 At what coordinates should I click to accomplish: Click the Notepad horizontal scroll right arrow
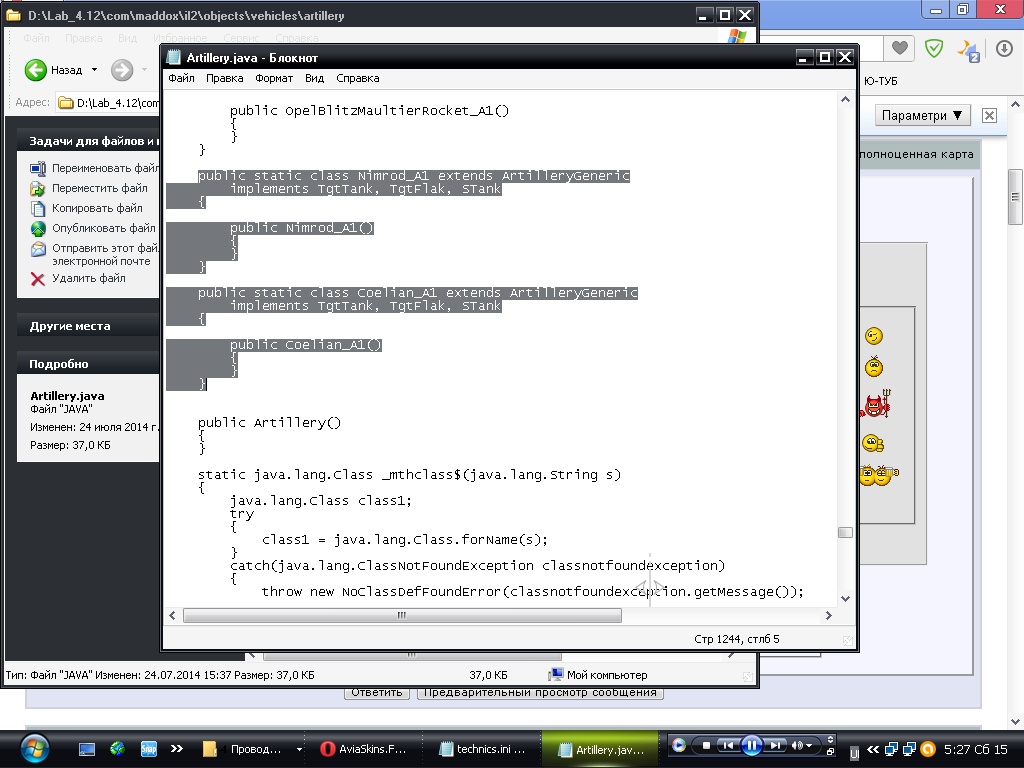(x=828, y=615)
